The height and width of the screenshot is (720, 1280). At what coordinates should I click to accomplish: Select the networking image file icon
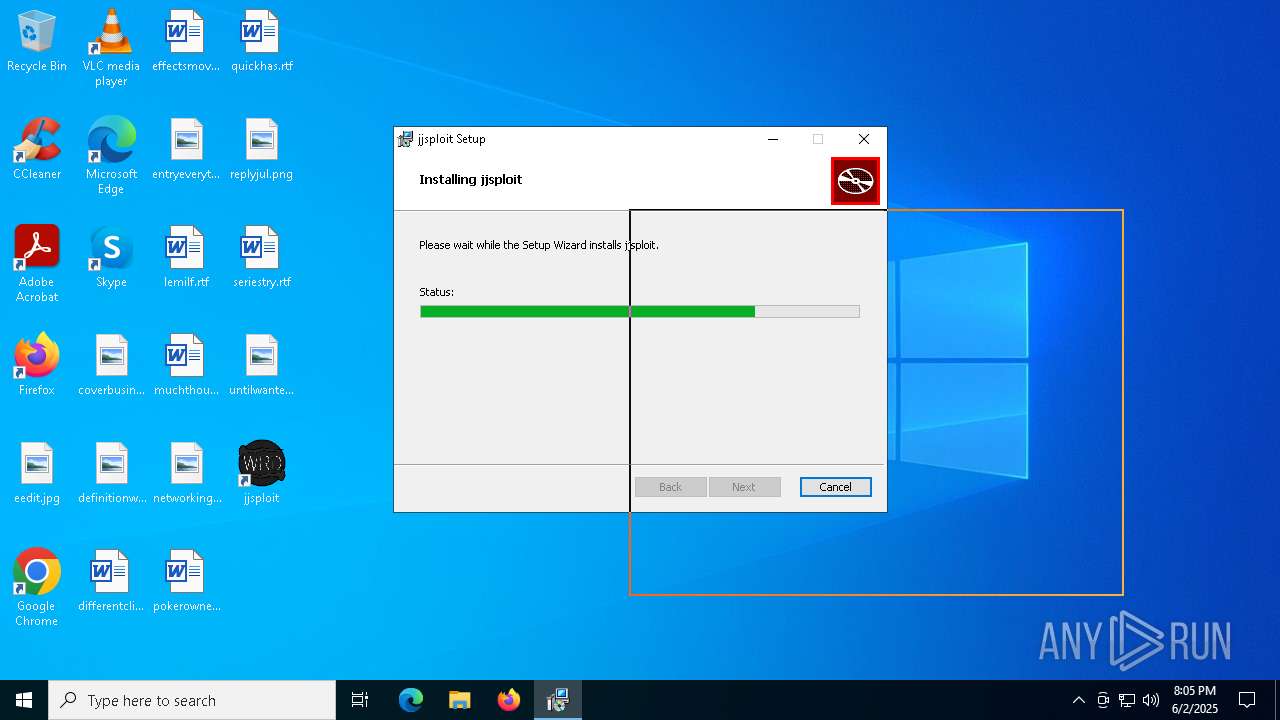(x=186, y=473)
